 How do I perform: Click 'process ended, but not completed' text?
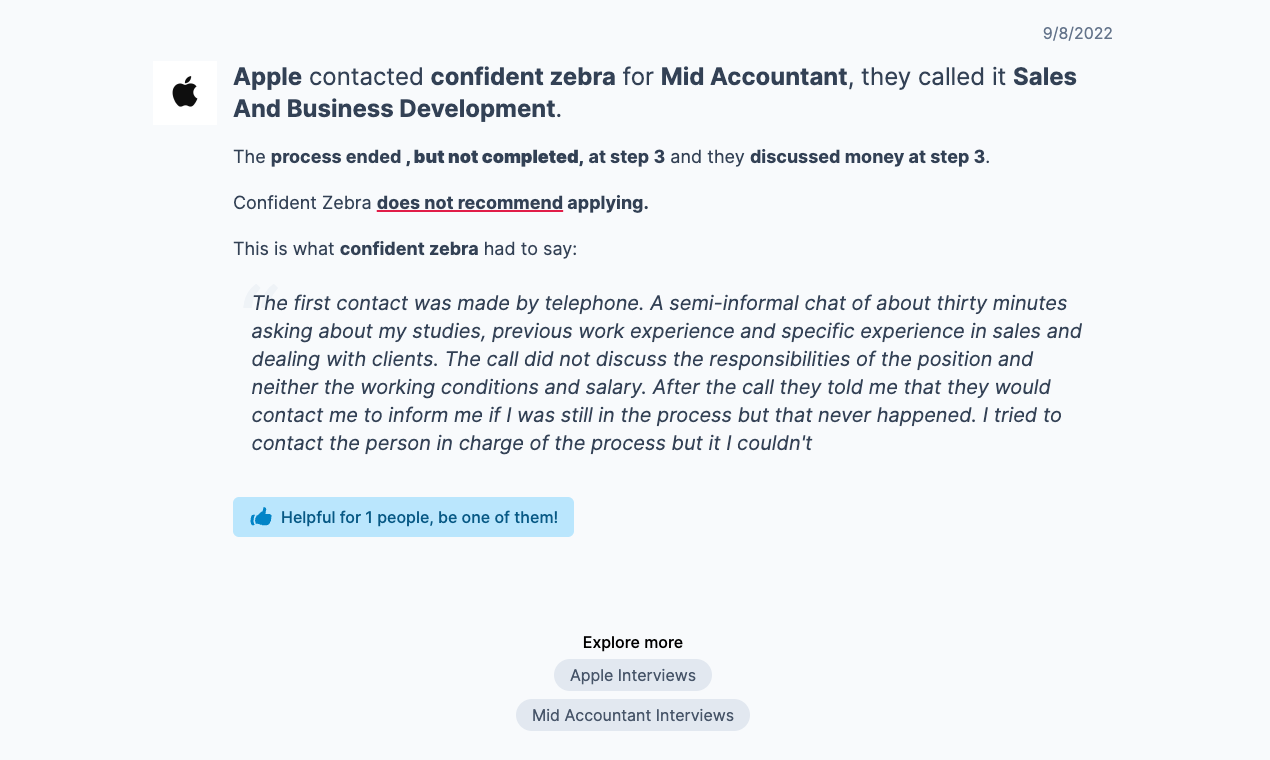coord(425,157)
